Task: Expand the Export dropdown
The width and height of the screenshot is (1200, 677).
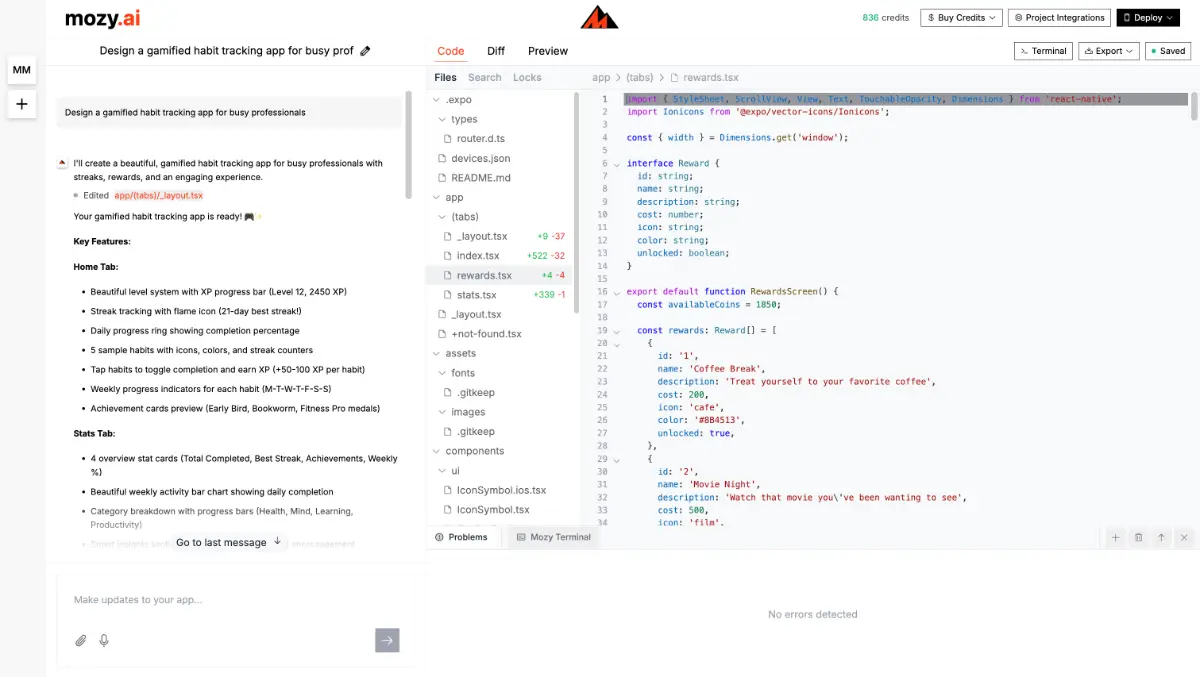Action: (1109, 51)
